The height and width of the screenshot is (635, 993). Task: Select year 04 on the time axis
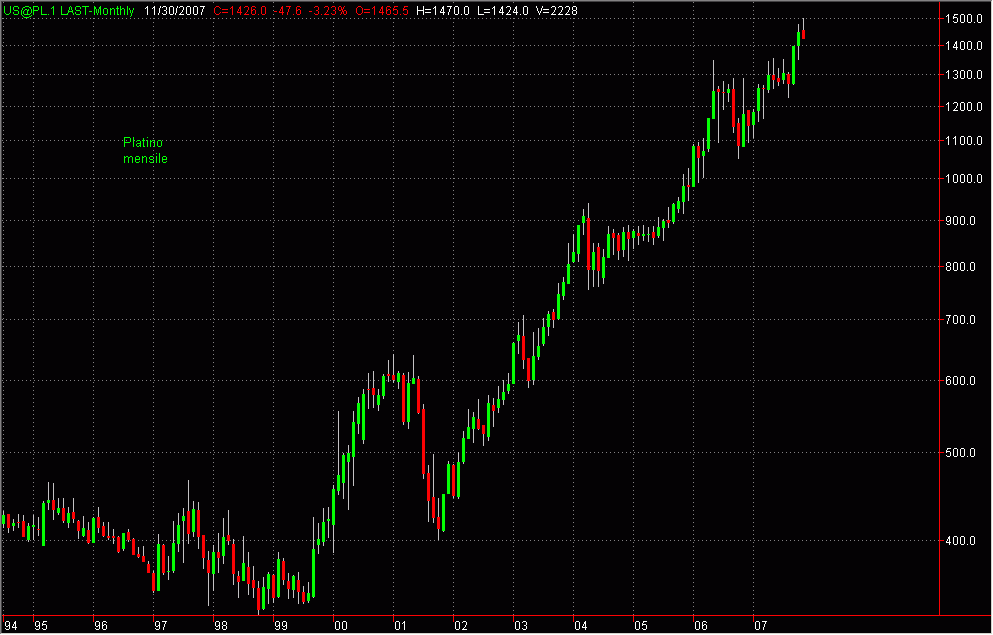[x=579, y=625]
